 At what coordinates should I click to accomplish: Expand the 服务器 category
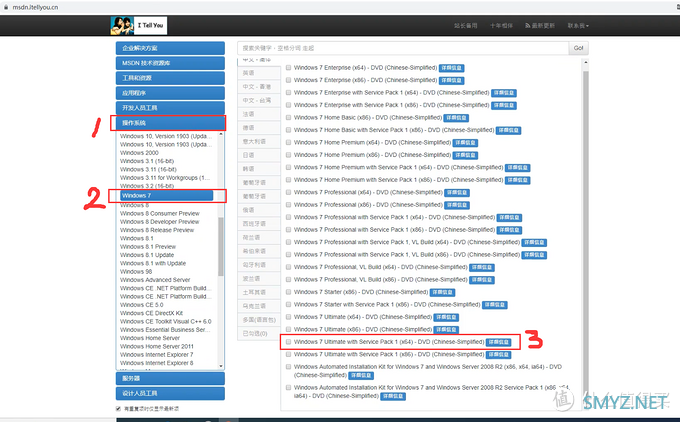click(170, 378)
